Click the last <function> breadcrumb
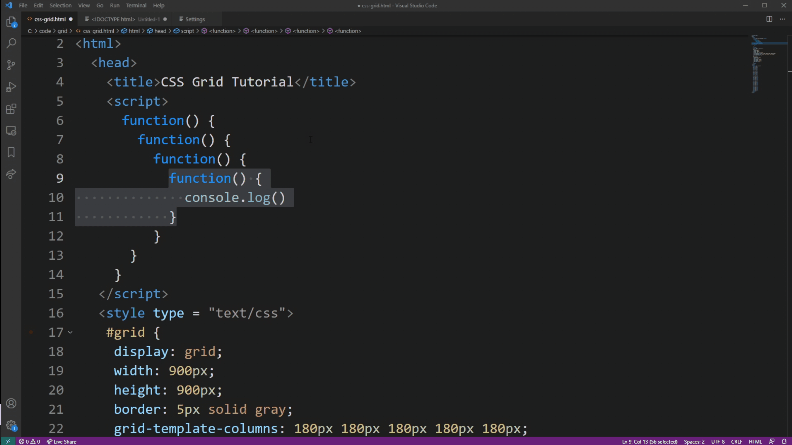792x445 pixels. click(344, 31)
